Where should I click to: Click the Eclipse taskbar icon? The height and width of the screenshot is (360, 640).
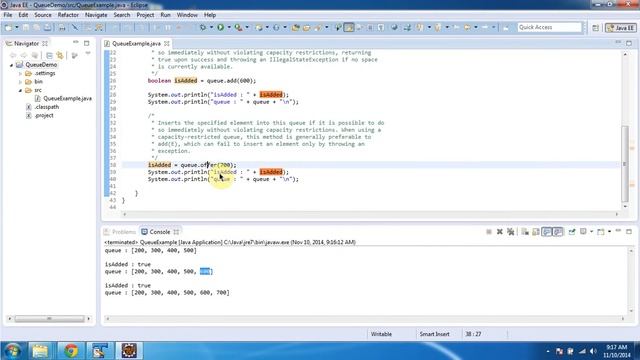[129, 351]
